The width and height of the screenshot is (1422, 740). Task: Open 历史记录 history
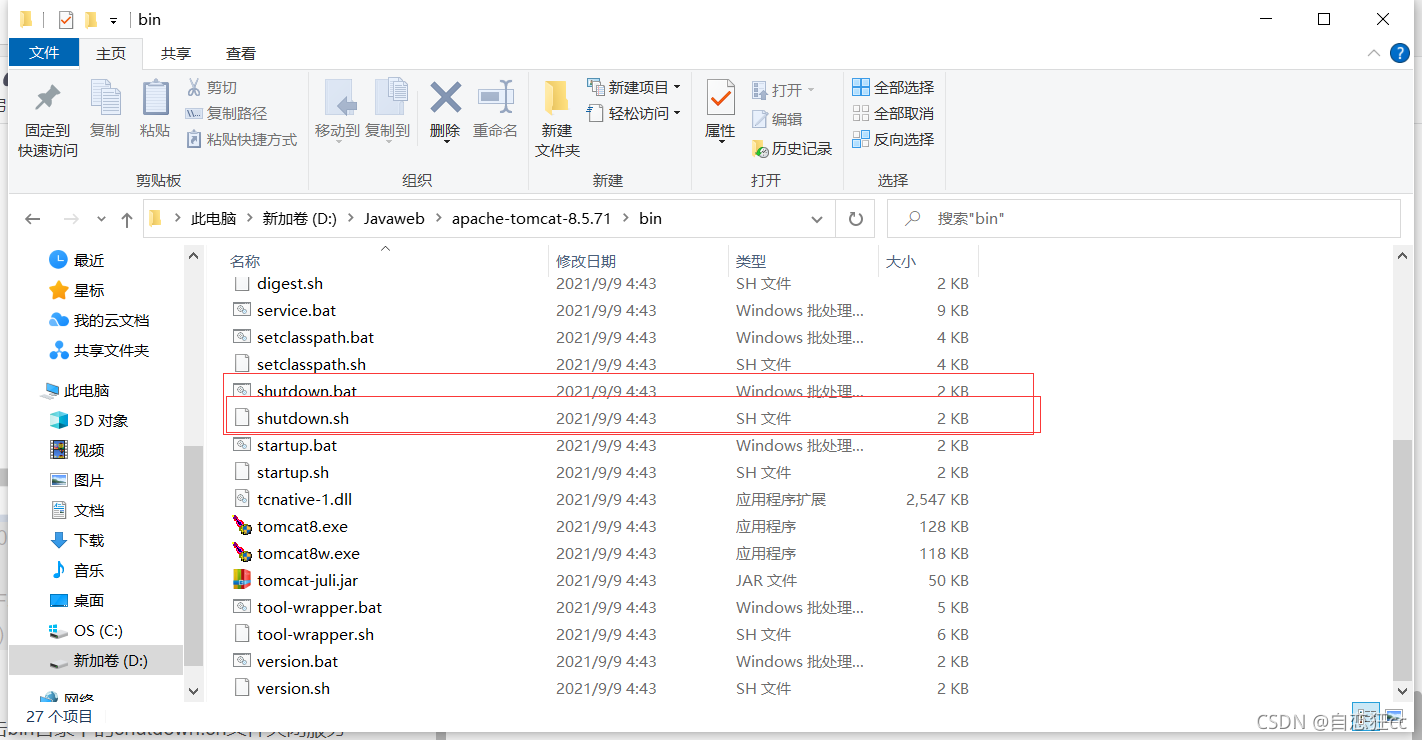[x=791, y=148]
